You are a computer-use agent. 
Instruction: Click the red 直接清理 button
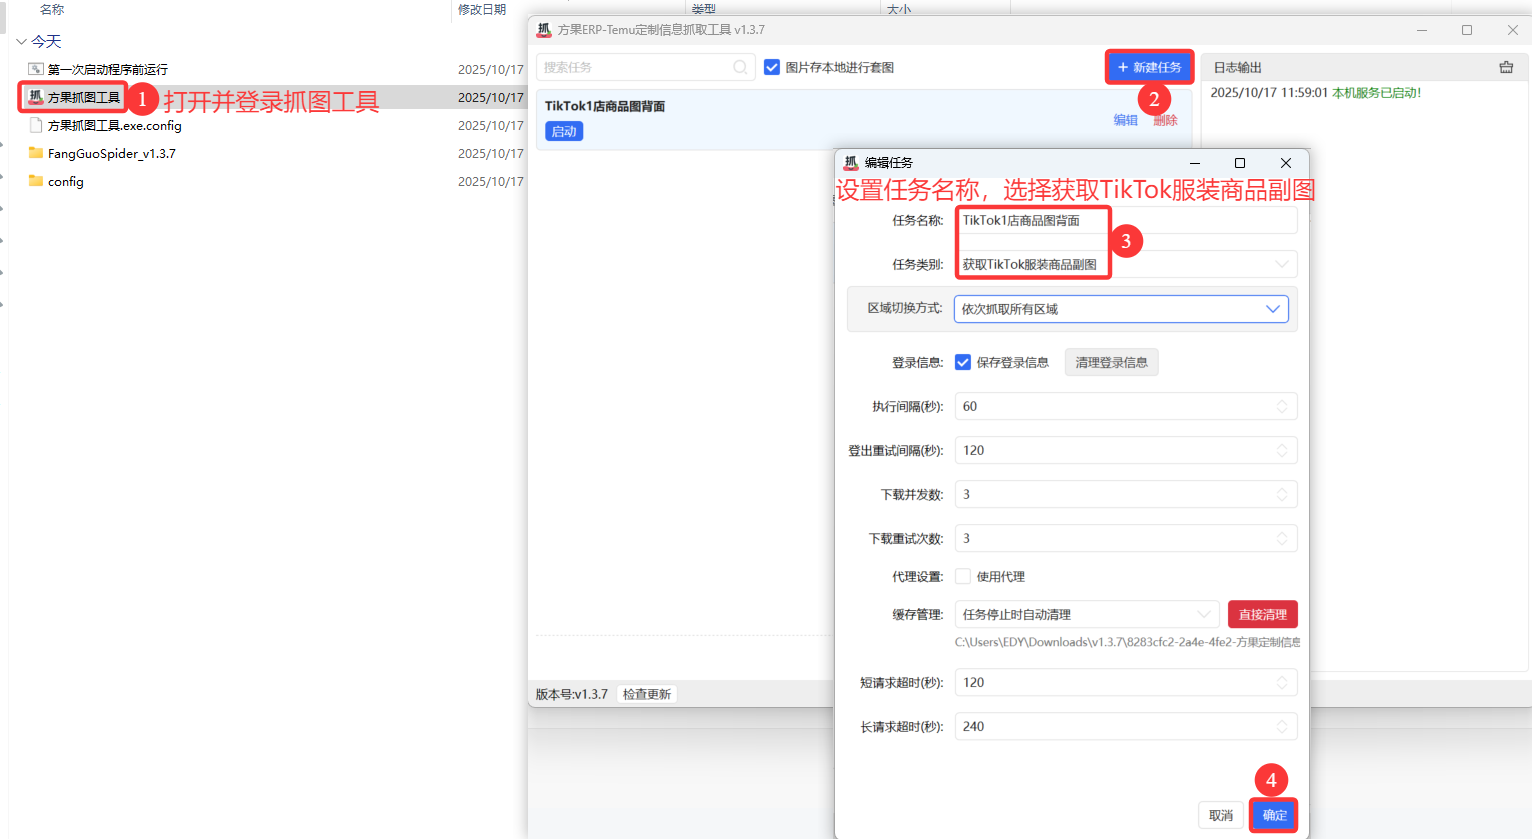coord(1263,614)
